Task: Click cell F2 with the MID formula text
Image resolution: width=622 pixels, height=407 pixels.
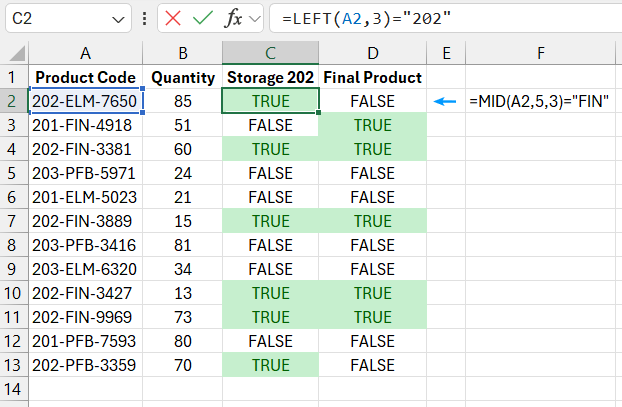Action: [x=539, y=101]
